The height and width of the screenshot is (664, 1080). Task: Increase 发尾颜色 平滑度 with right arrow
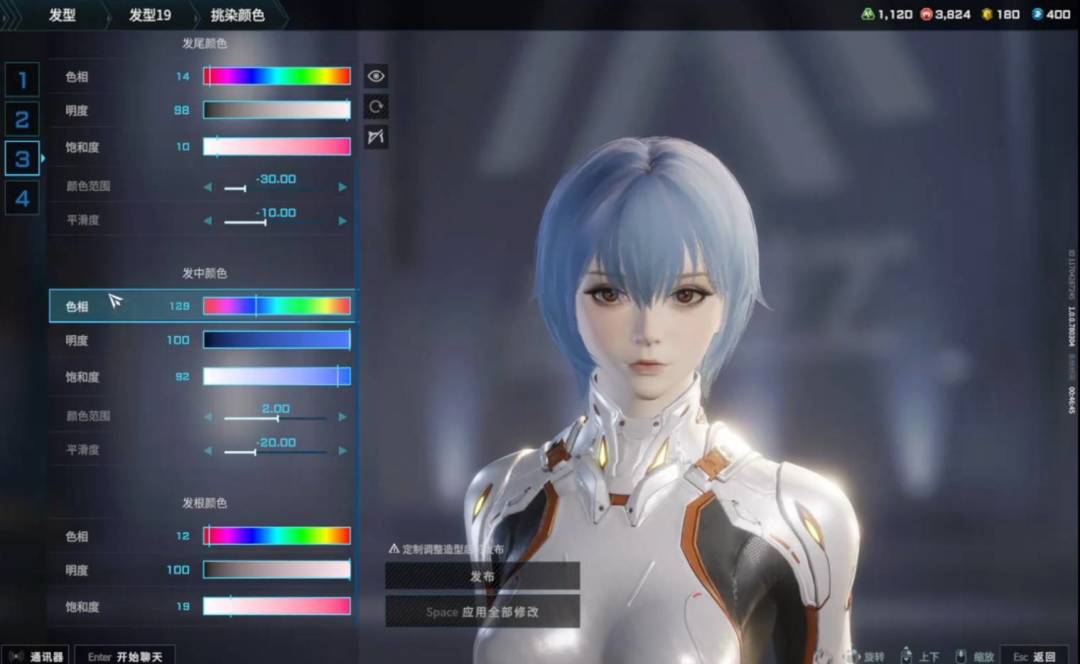click(x=342, y=220)
